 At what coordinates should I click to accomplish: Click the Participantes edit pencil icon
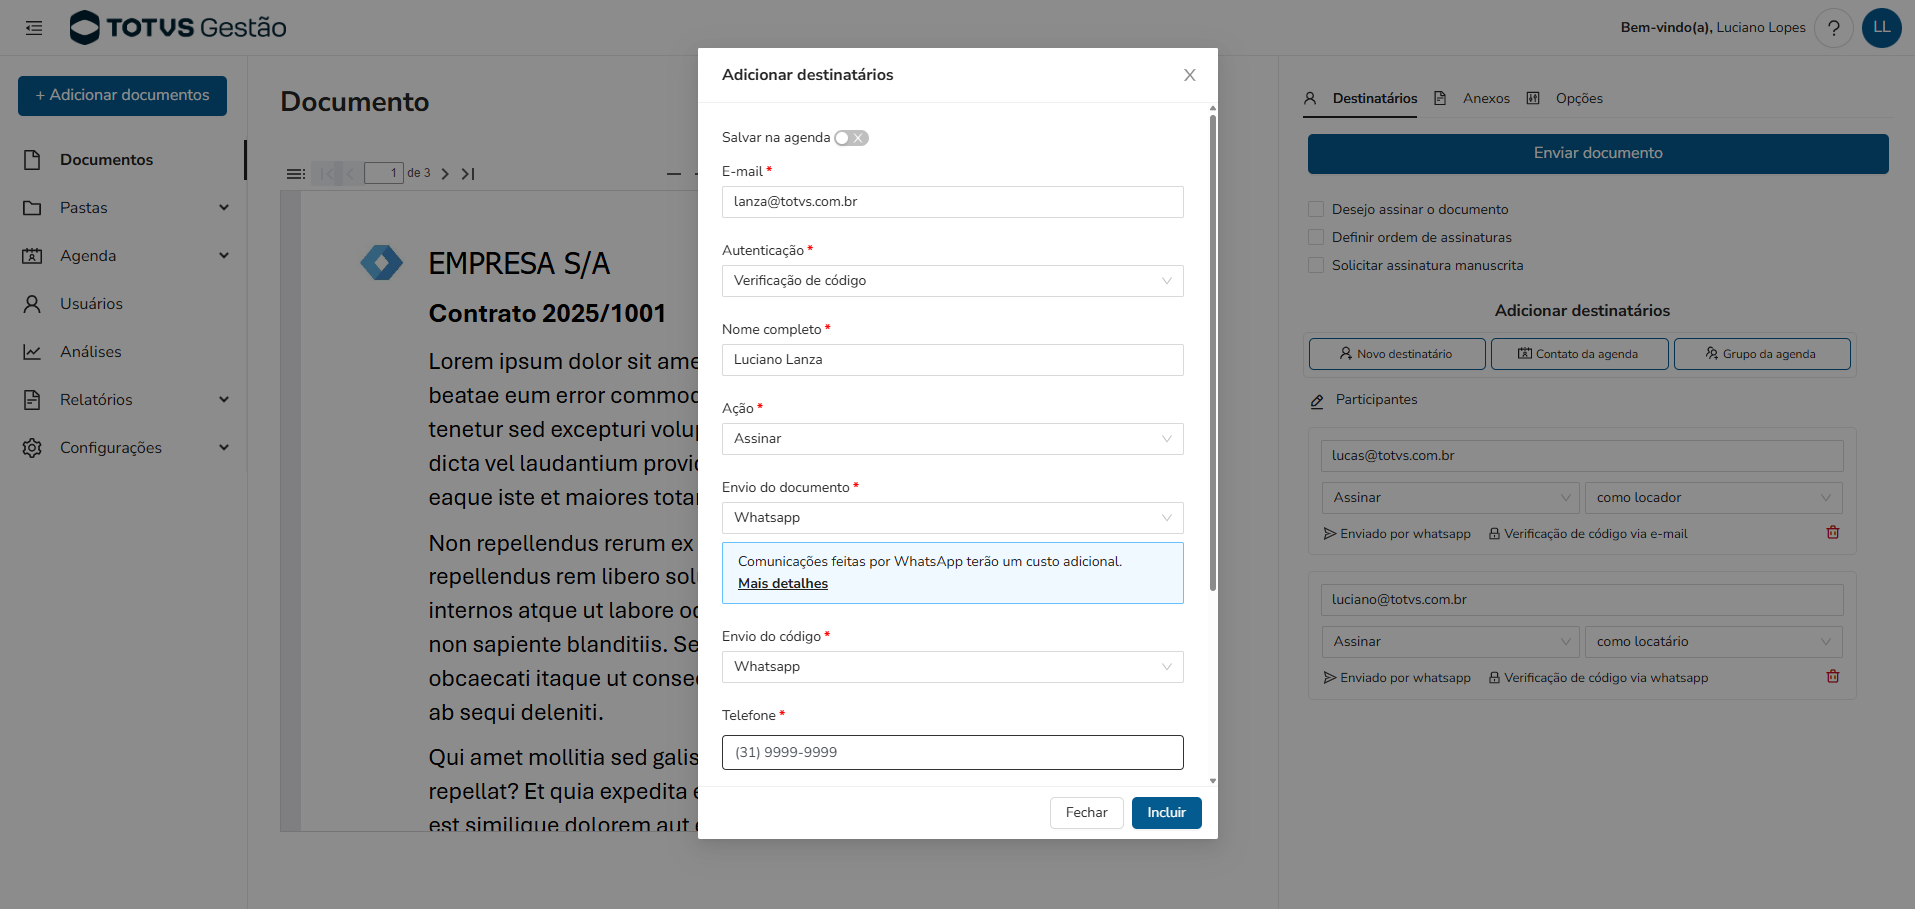[1317, 401]
